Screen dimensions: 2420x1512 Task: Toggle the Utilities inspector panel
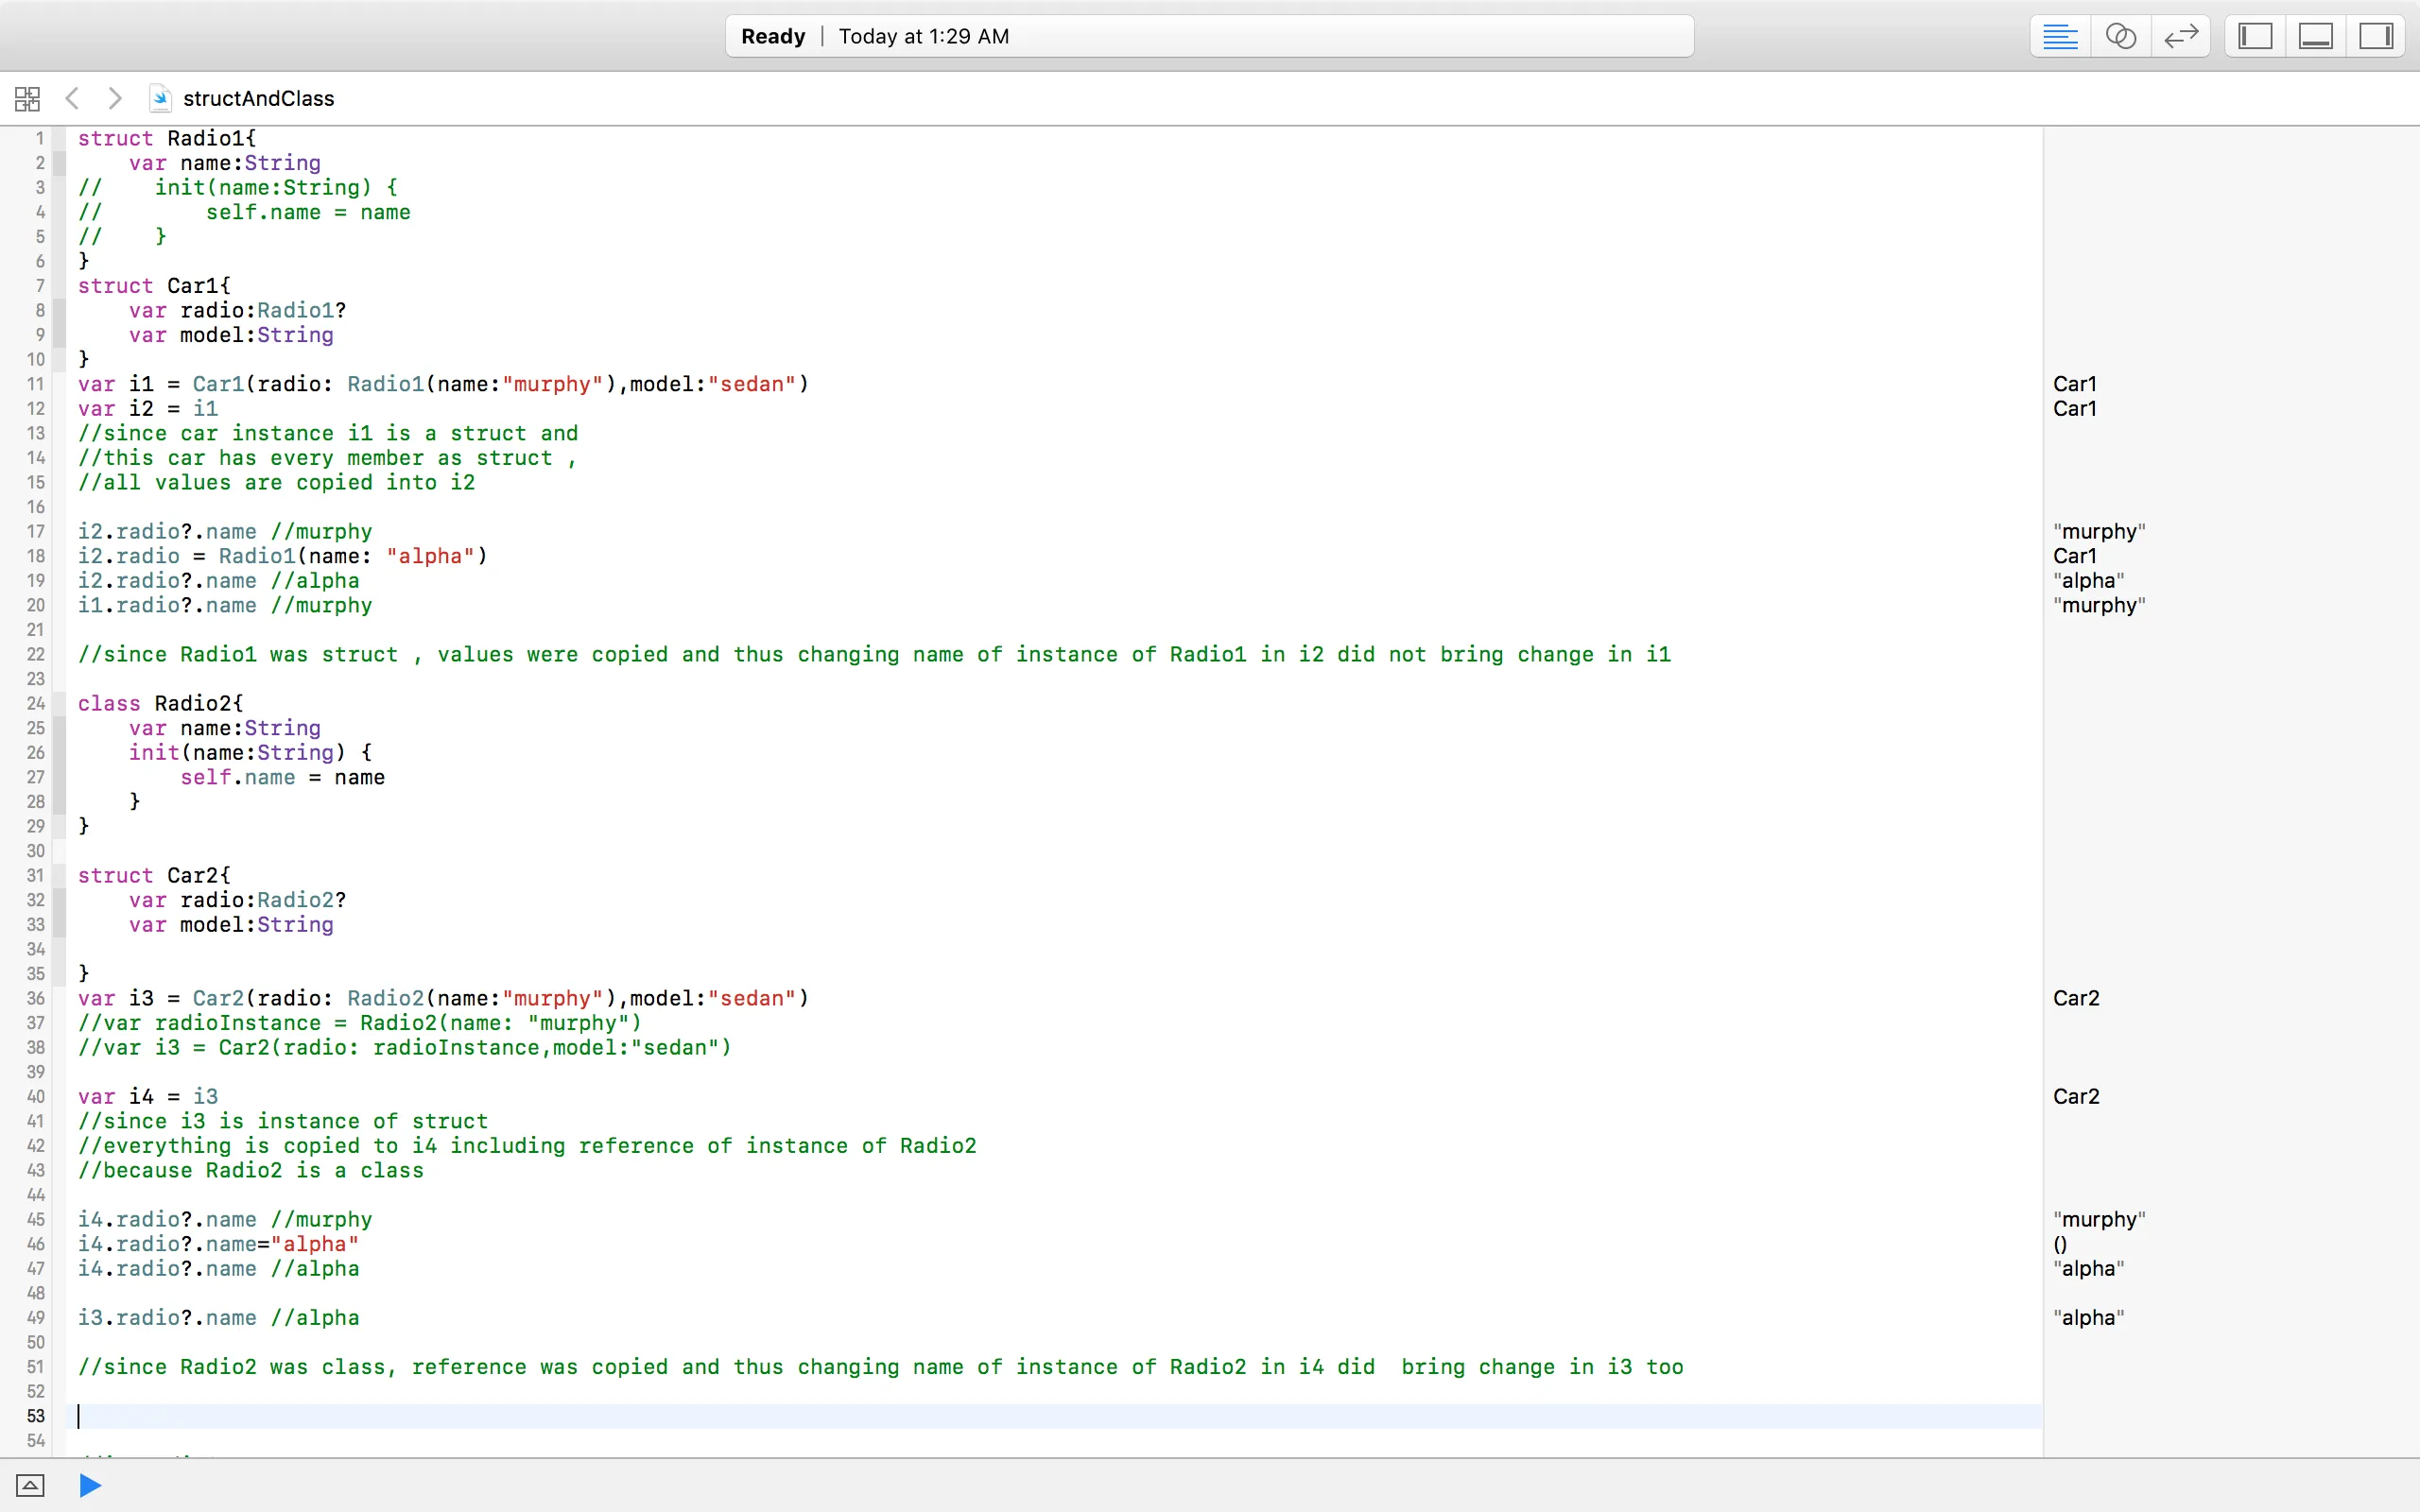pyautogui.click(x=2376, y=37)
